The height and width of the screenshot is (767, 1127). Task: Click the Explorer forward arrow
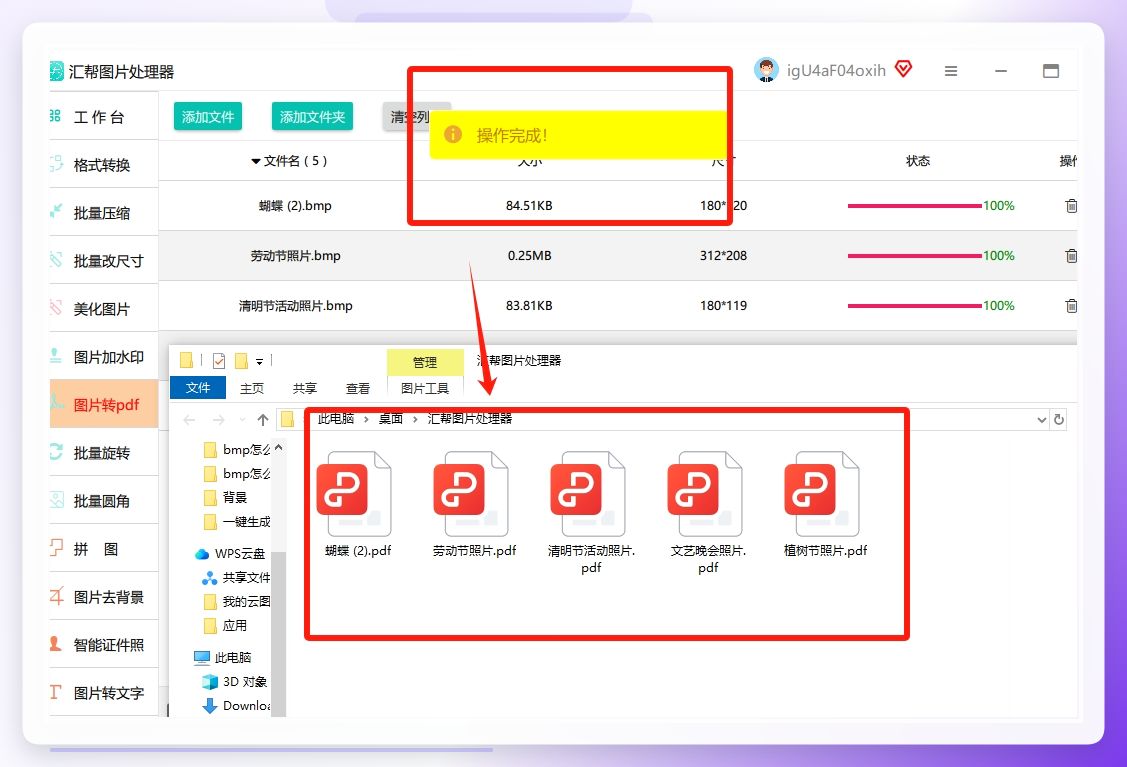click(x=218, y=420)
